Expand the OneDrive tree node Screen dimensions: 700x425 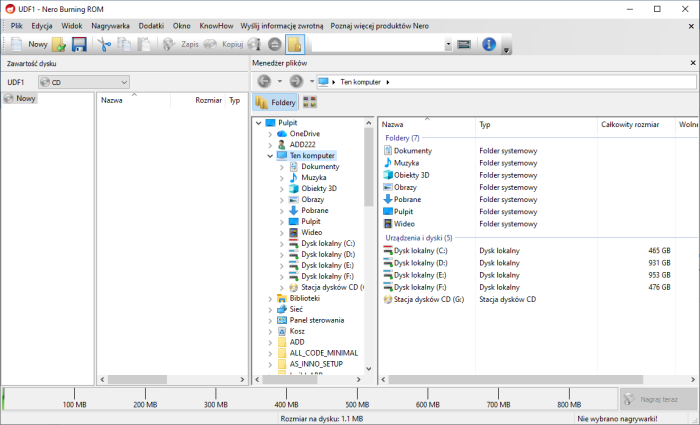tap(270, 134)
